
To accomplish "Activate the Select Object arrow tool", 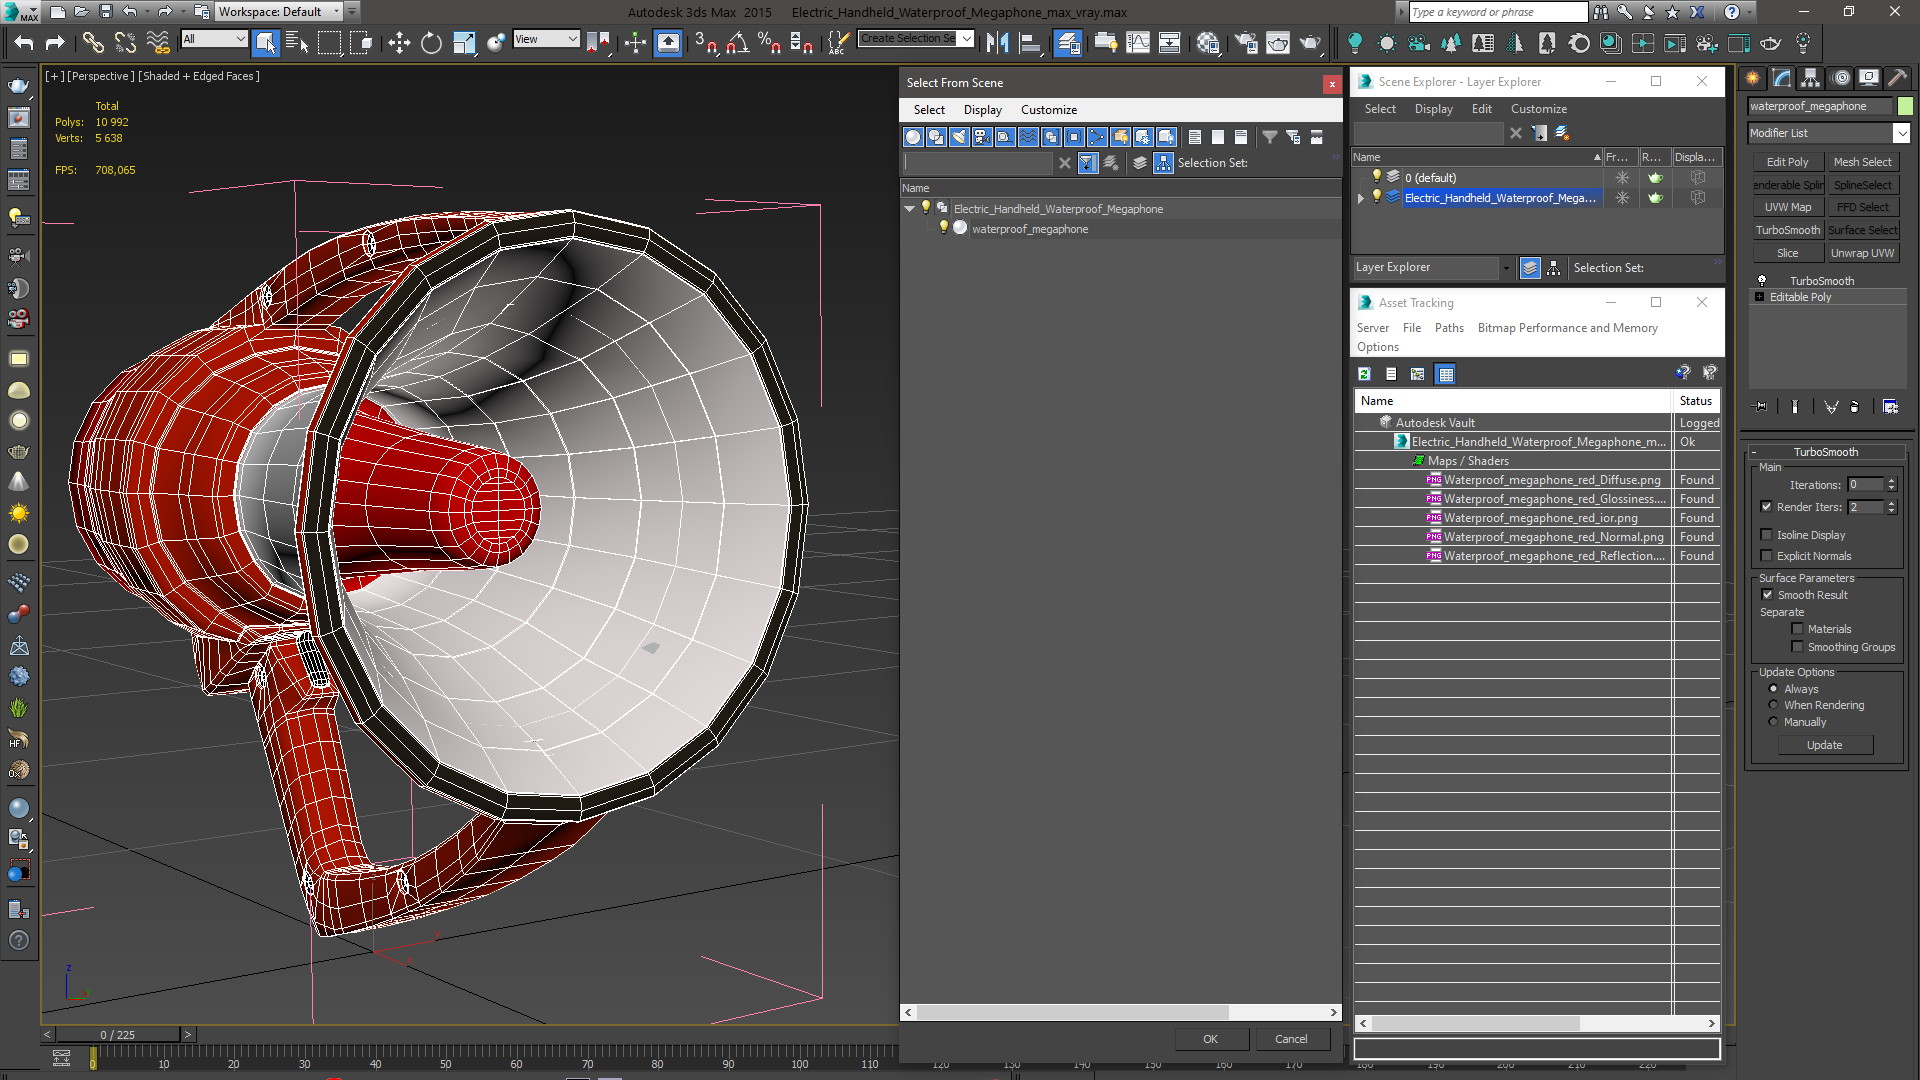I will (265, 42).
